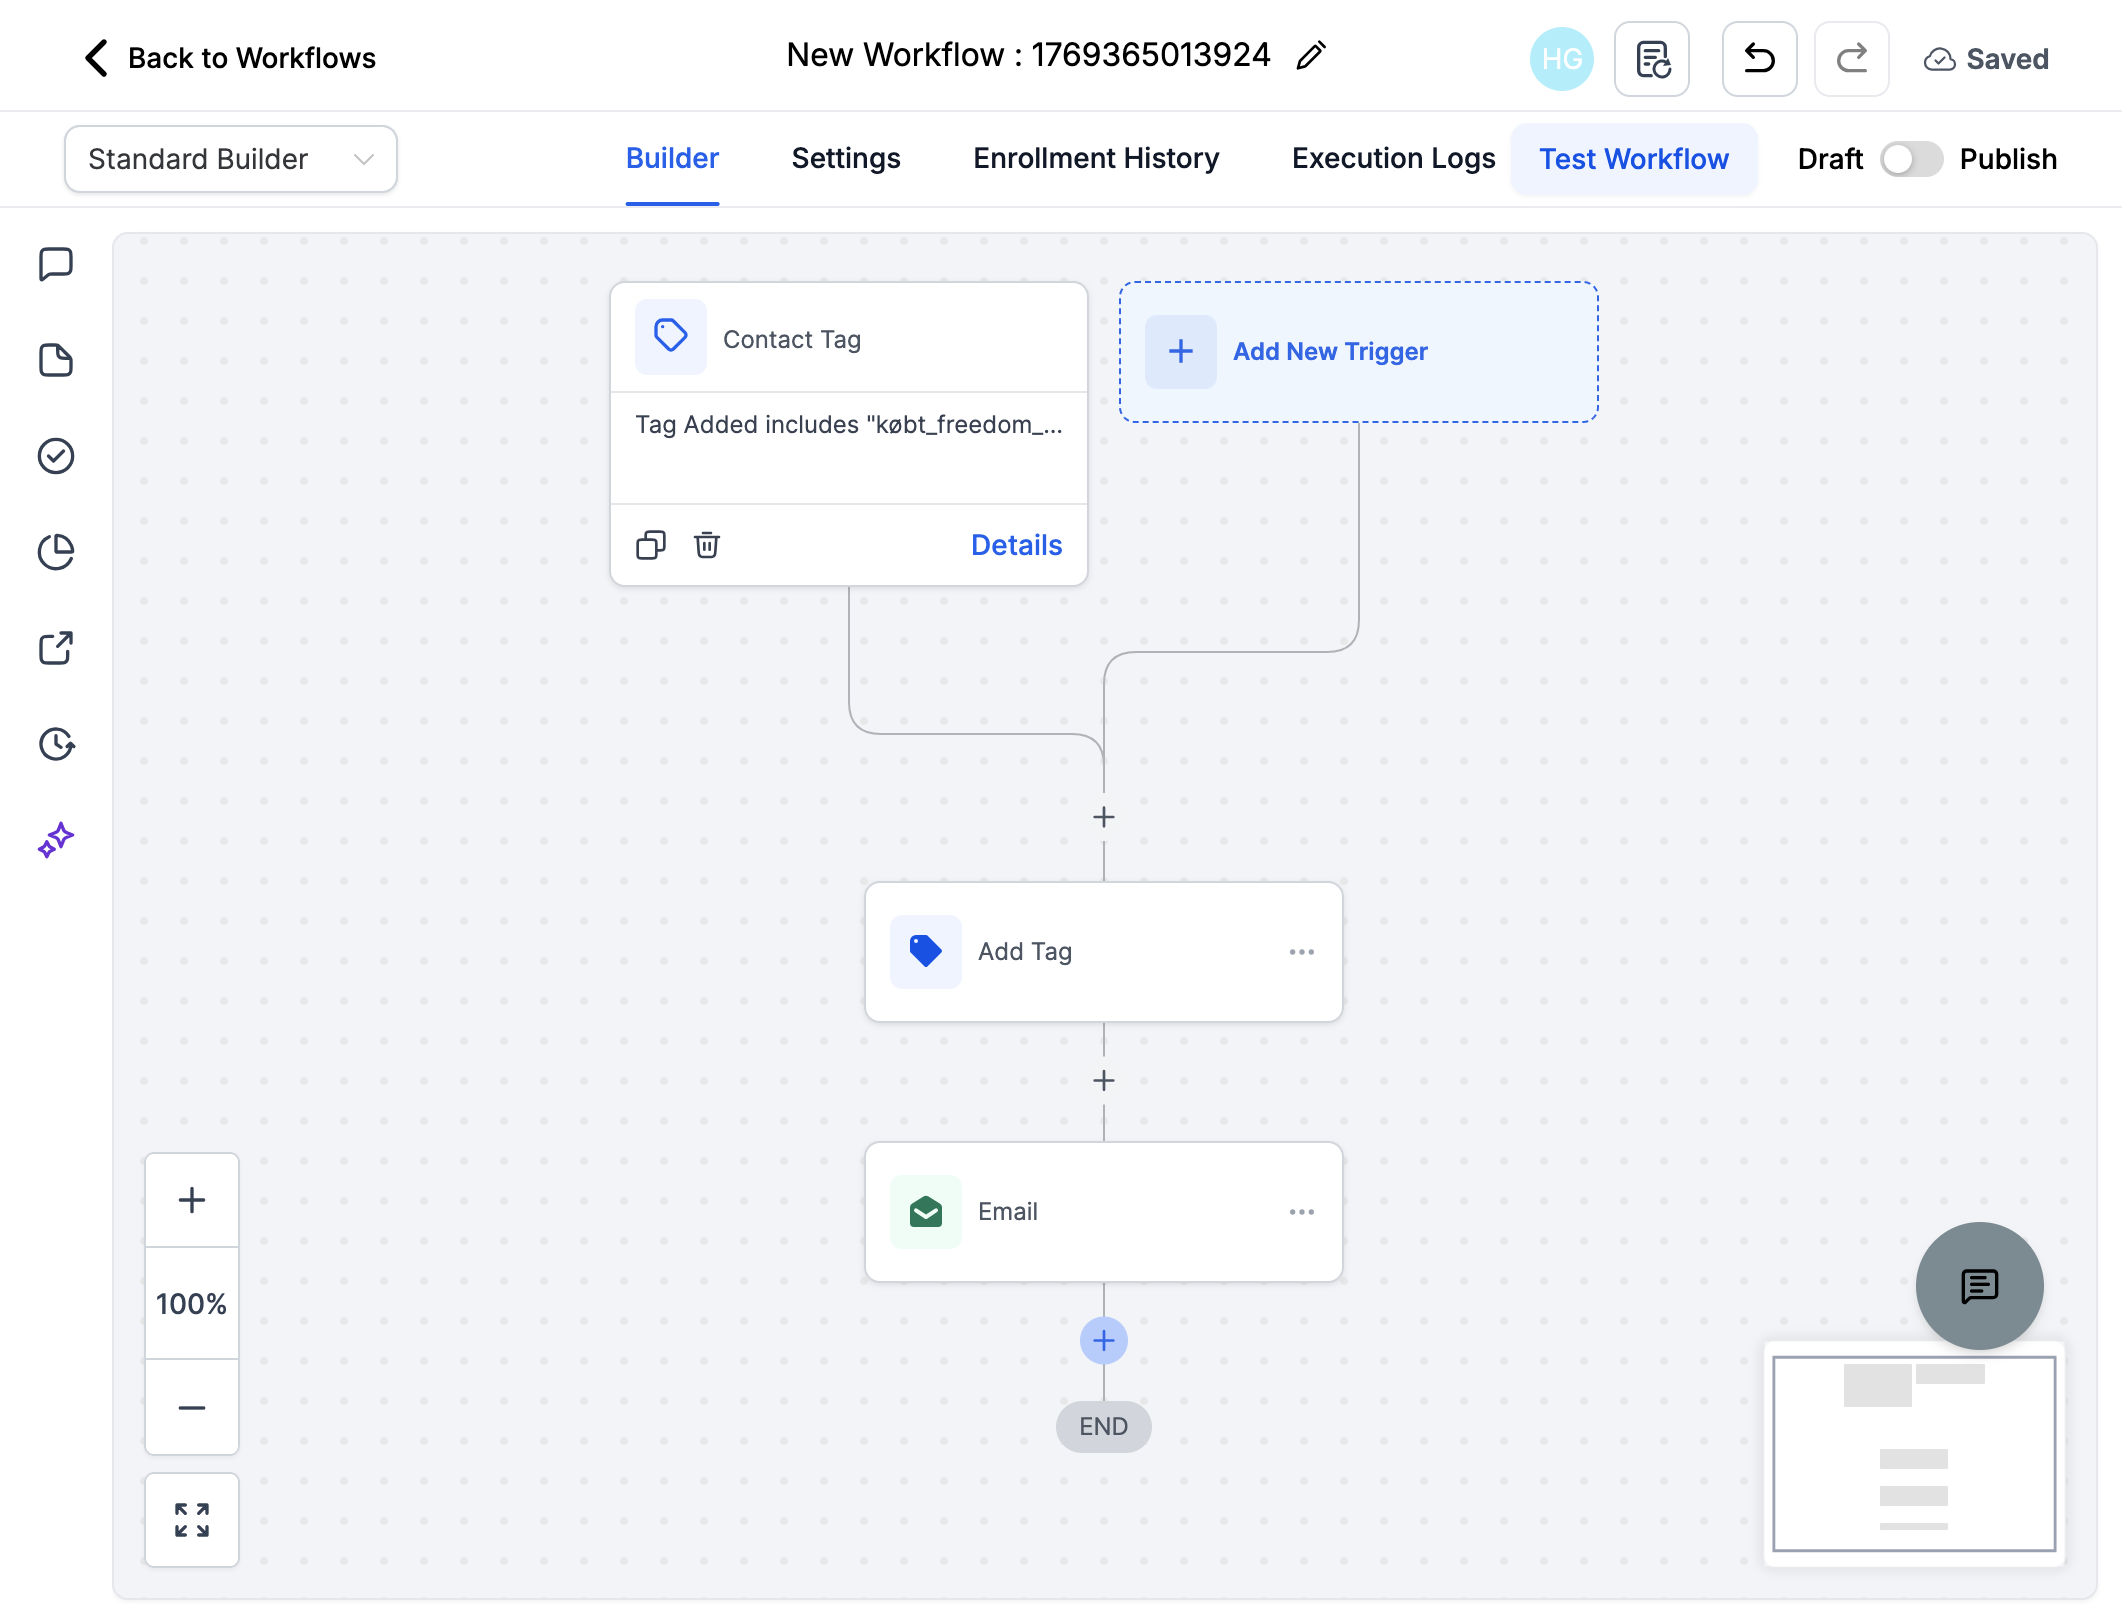This screenshot has height=1624, width=2122.
Task: Click the END node
Action: click(x=1104, y=1427)
